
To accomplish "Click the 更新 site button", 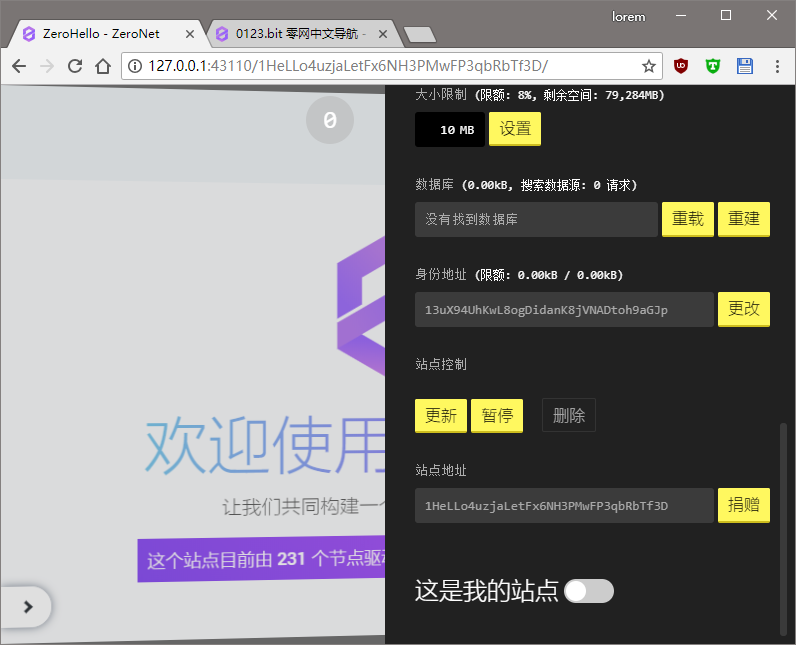I will tap(441, 416).
